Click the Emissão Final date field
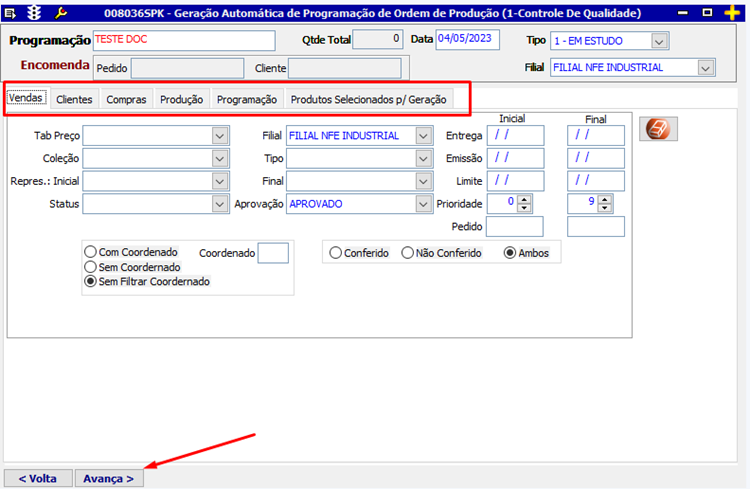This screenshot has width=750, height=489. (596, 158)
